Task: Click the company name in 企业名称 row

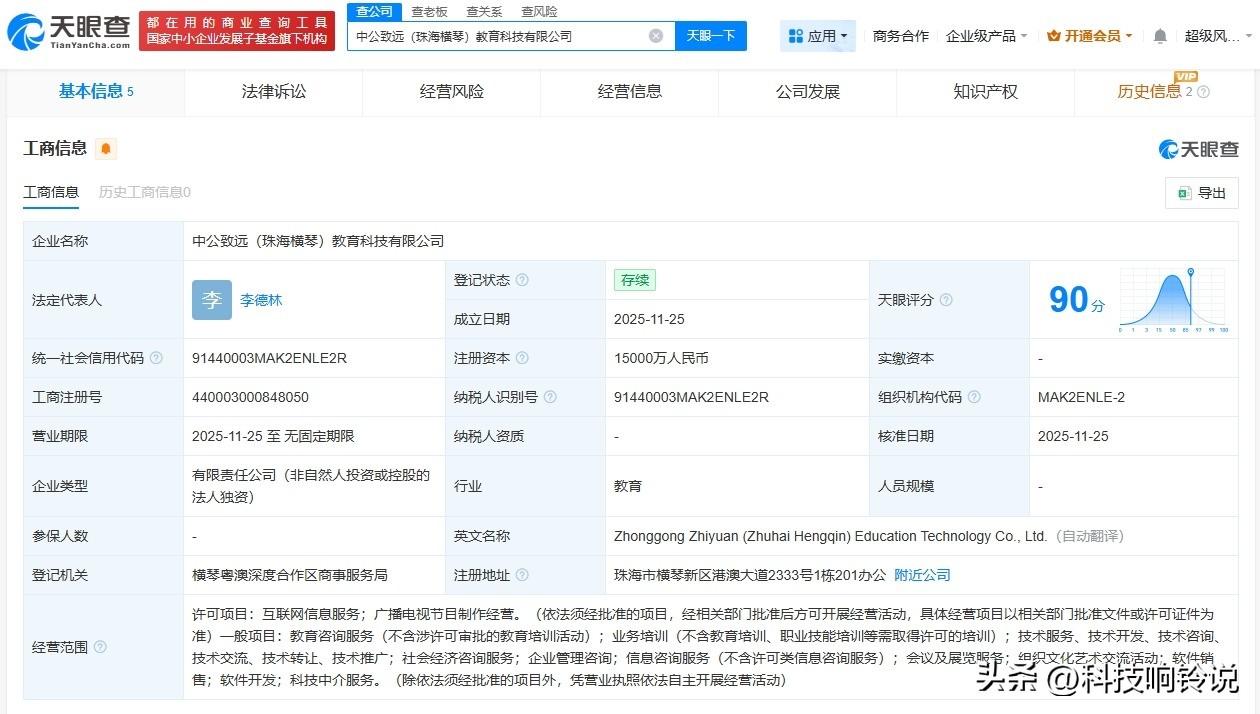Action: pos(318,241)
